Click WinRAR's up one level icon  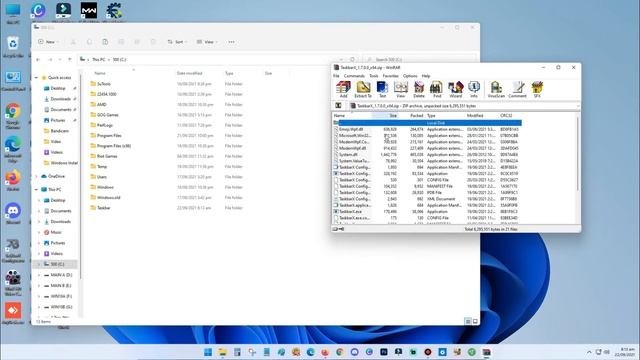pyautogui.click(x=338, y=106)
